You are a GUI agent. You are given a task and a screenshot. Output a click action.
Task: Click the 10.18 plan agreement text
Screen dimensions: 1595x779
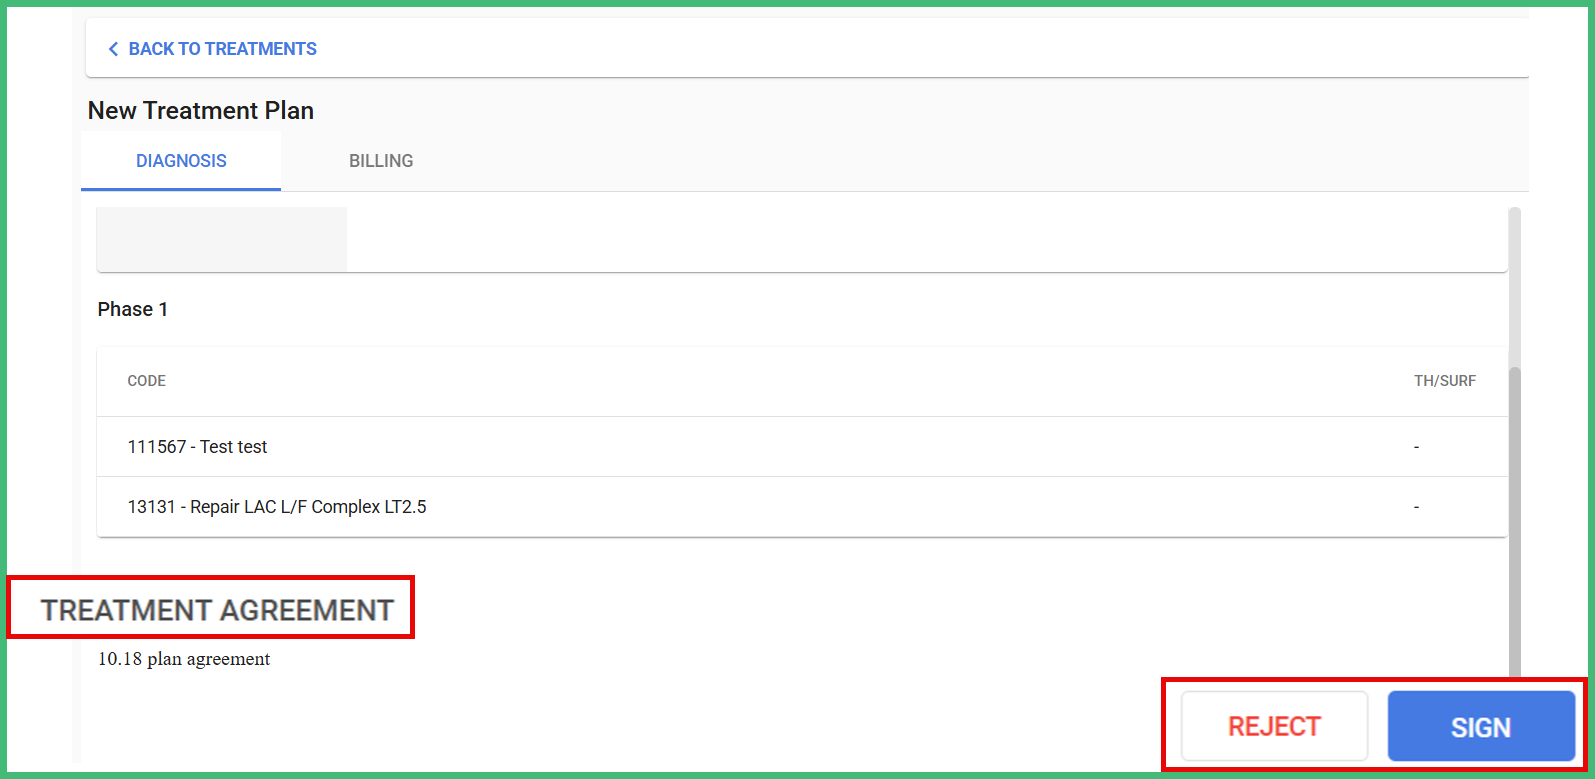184,659
